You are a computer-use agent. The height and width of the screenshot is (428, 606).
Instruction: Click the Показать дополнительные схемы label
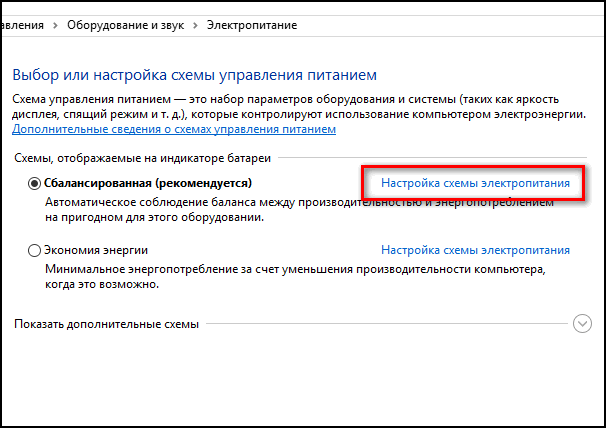(107, 324)
